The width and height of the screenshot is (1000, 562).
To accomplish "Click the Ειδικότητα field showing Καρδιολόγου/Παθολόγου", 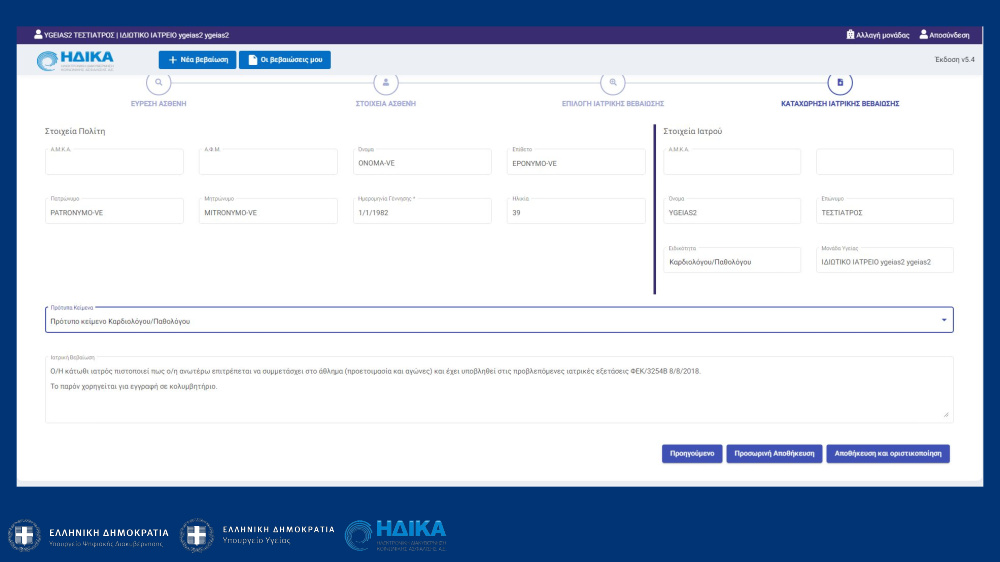I will tap(732, 261).
